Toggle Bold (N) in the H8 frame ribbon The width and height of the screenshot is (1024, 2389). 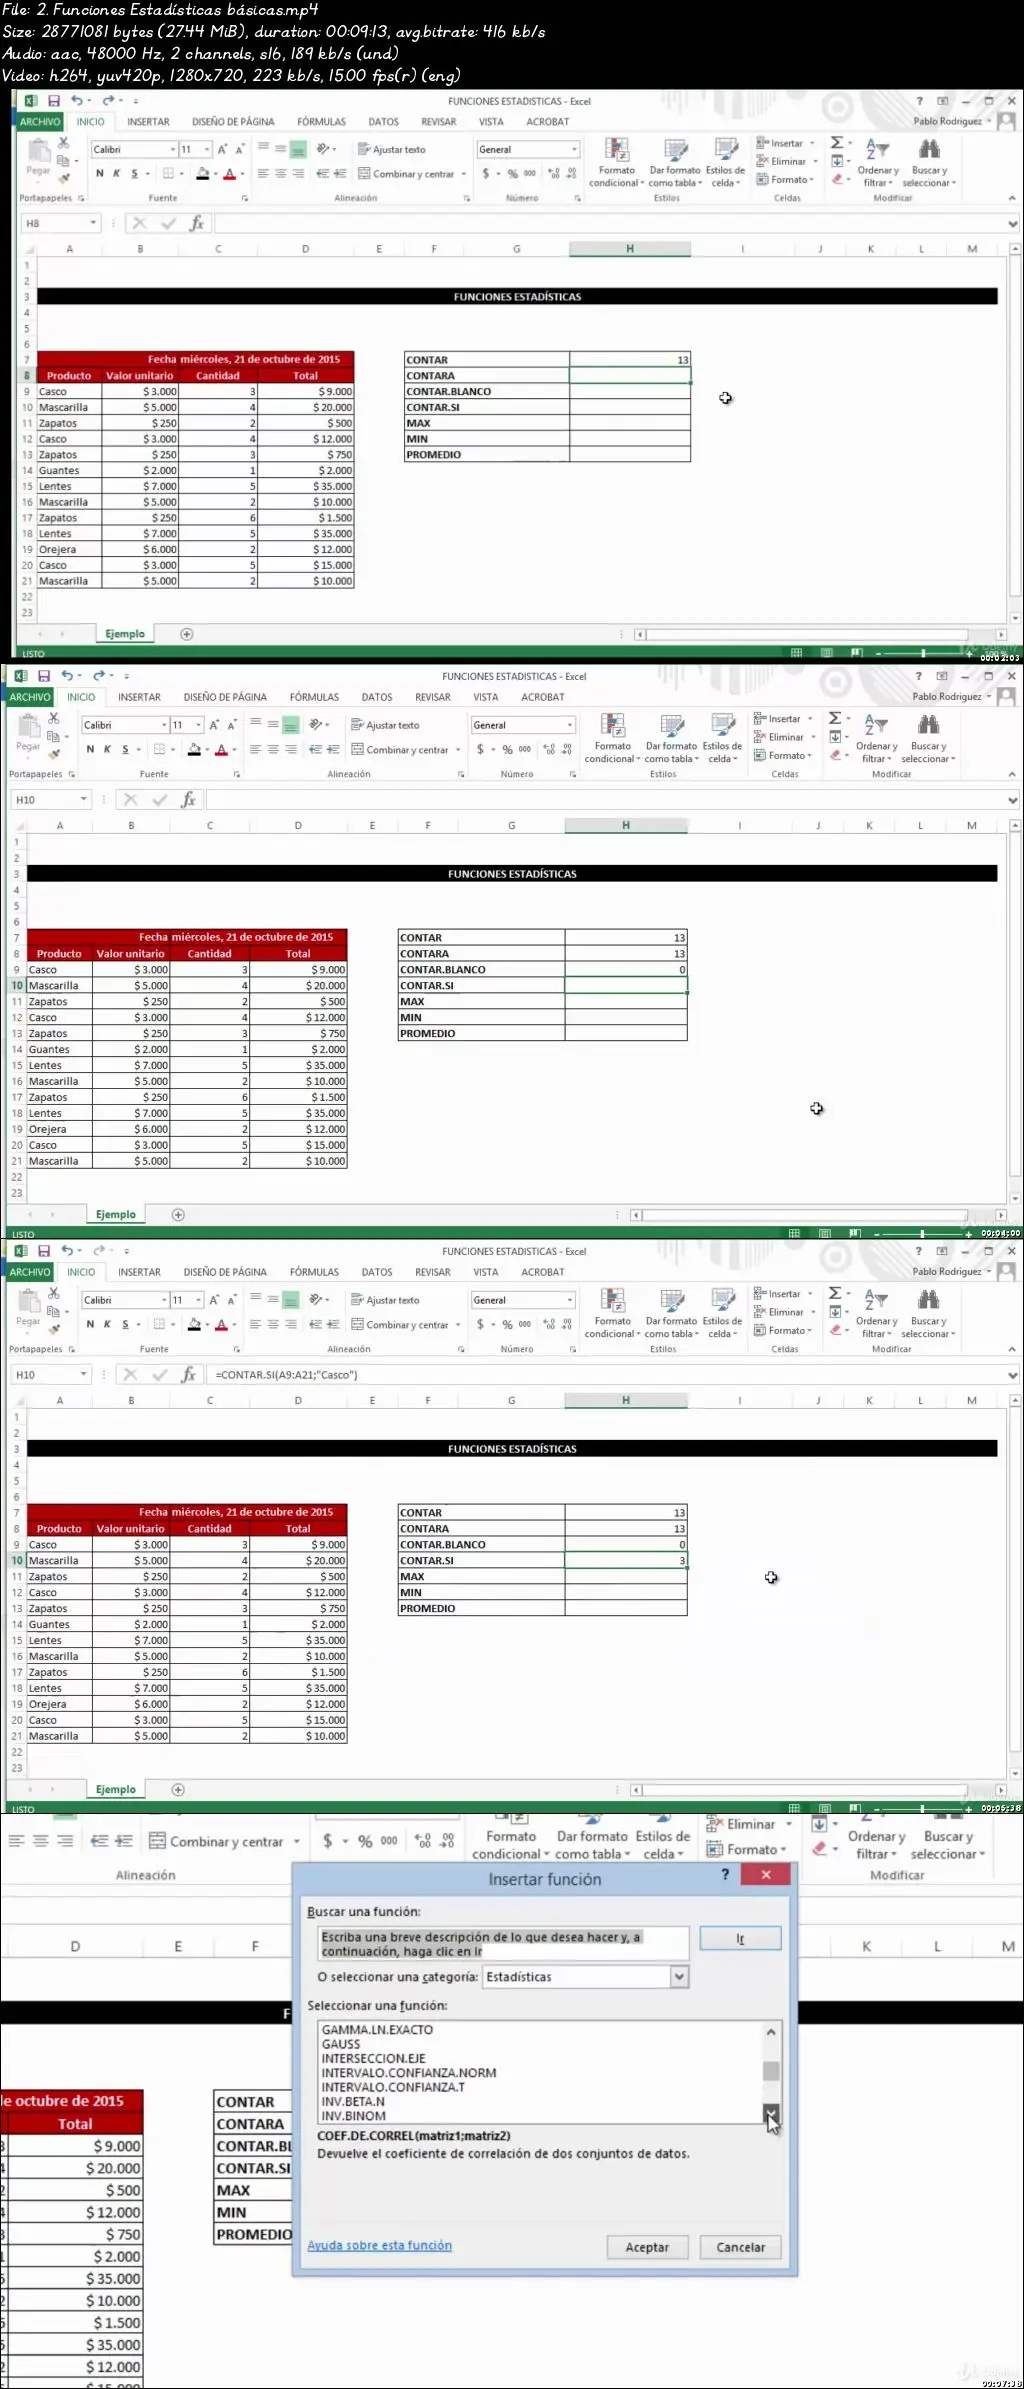click(x=100, y=174)
